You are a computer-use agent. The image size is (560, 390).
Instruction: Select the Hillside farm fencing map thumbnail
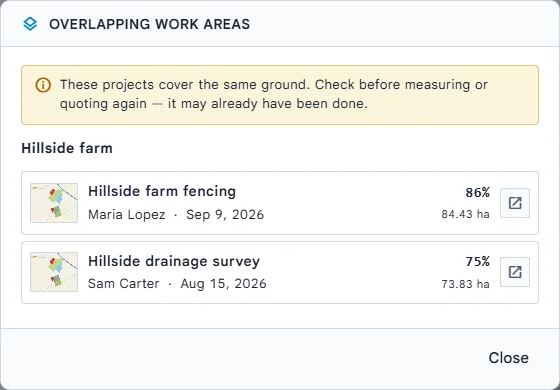point(54,203)
